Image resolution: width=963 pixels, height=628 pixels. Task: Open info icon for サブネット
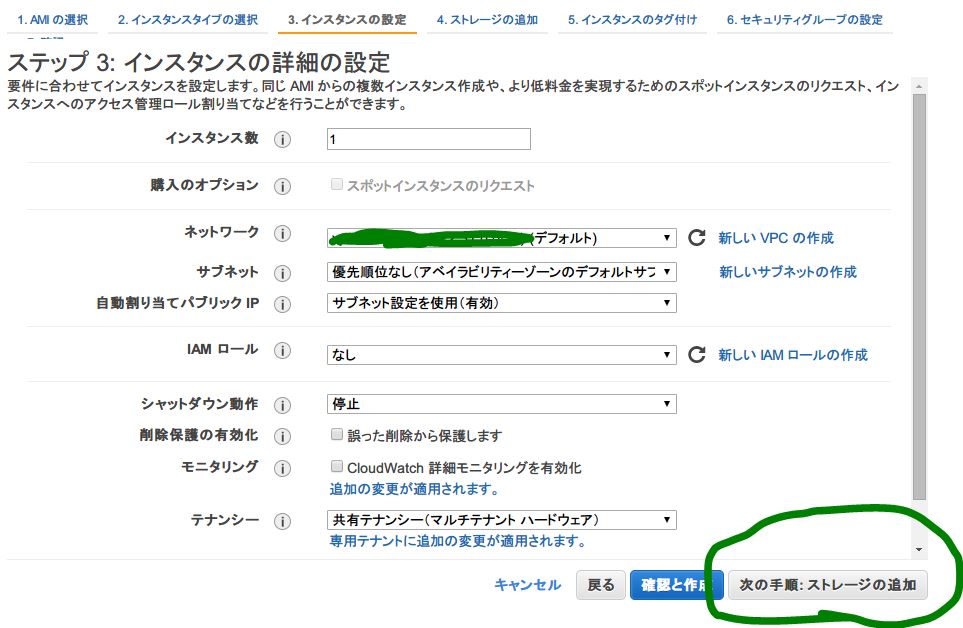pos(282,273)
